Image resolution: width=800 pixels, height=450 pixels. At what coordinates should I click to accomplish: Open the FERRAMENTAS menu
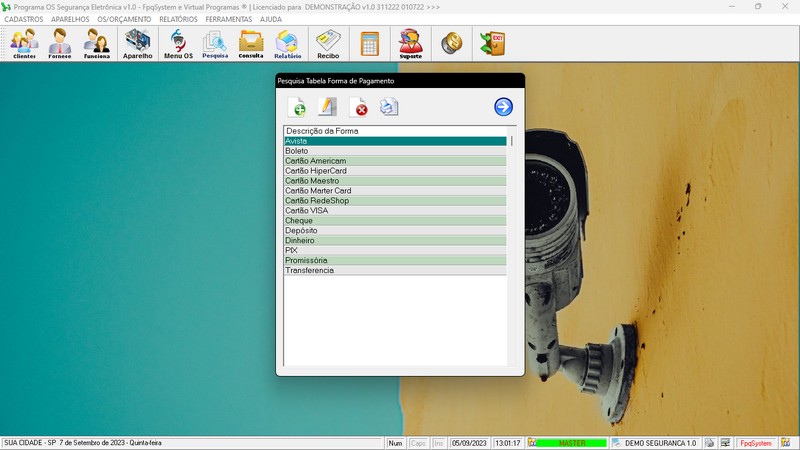pyautogui.click(x=229, y=19)
